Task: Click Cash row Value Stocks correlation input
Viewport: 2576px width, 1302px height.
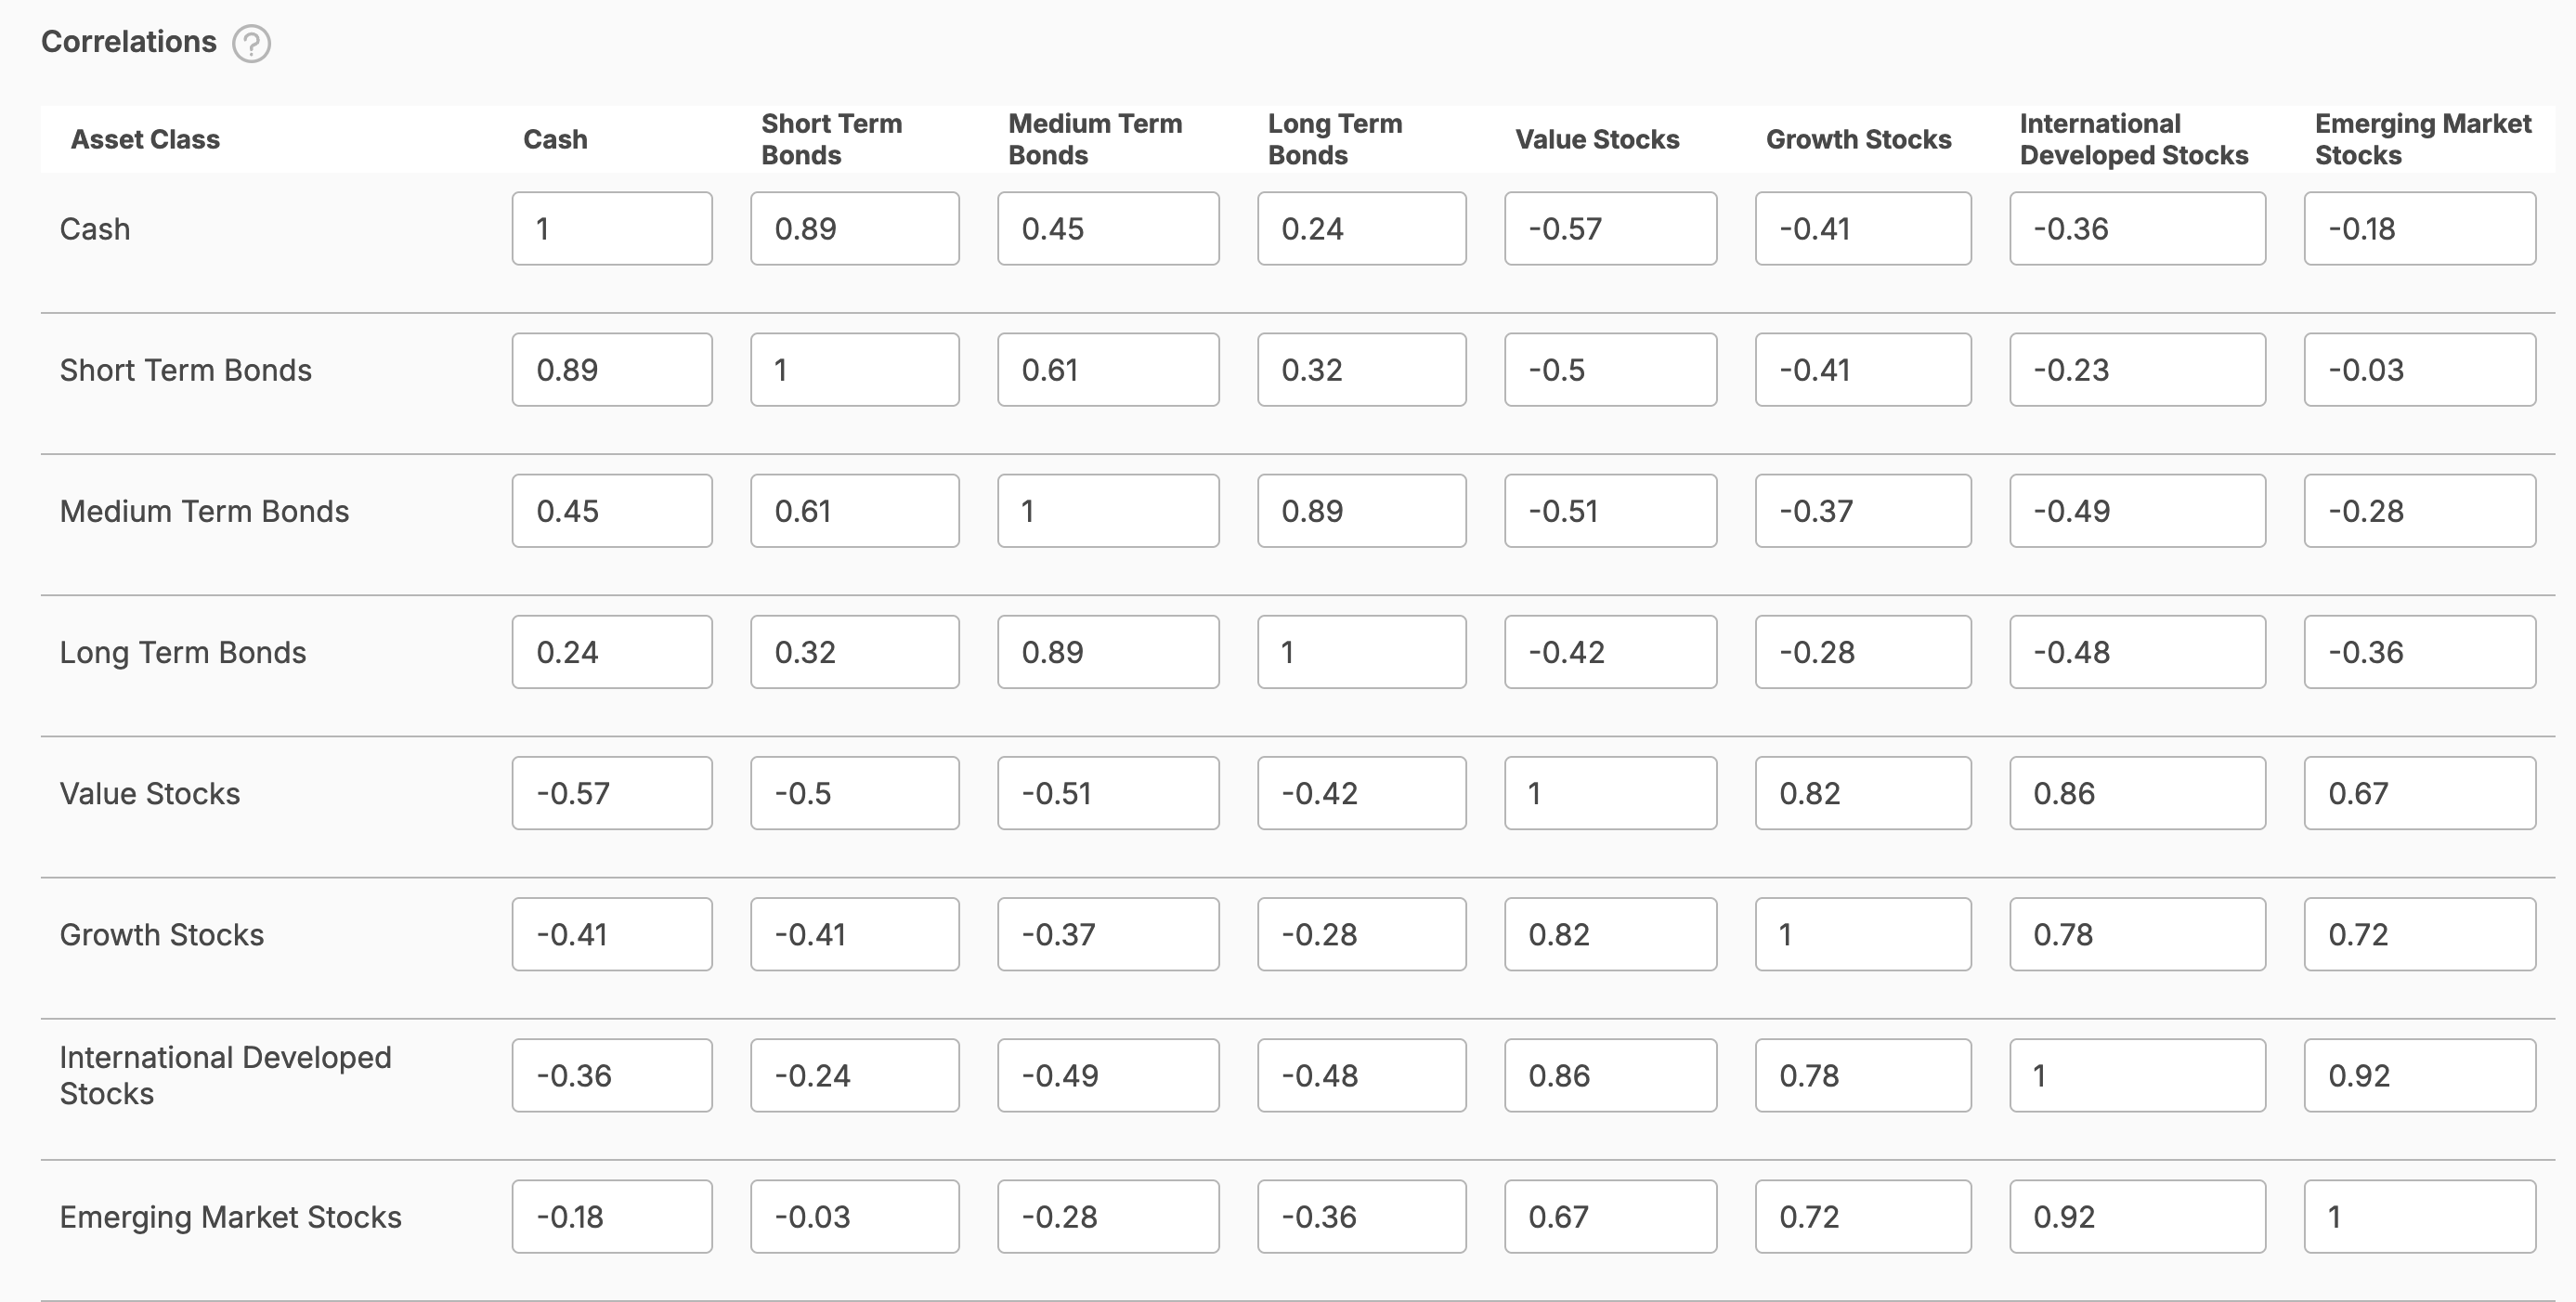Action: point(1610,229)
